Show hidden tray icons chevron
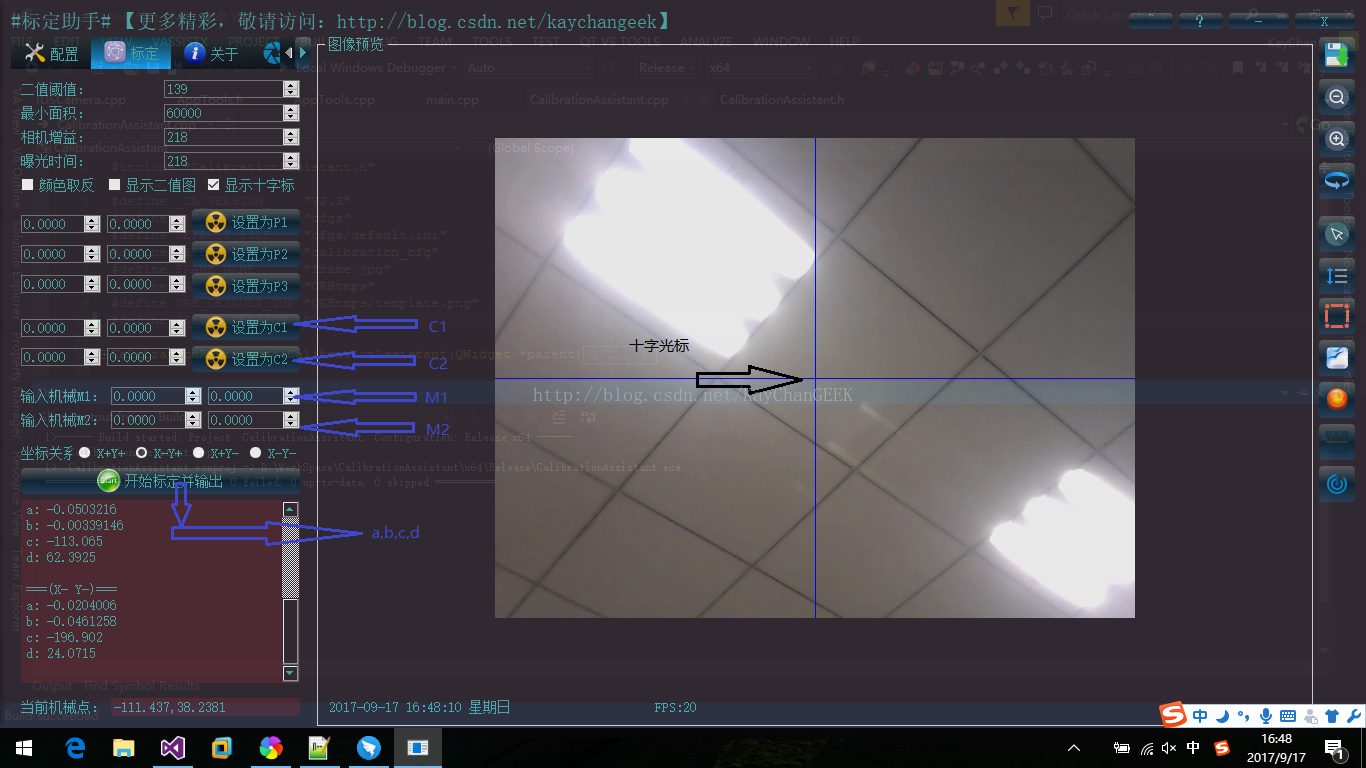This screenshot has height=768, width=1366. point(1074,747)
